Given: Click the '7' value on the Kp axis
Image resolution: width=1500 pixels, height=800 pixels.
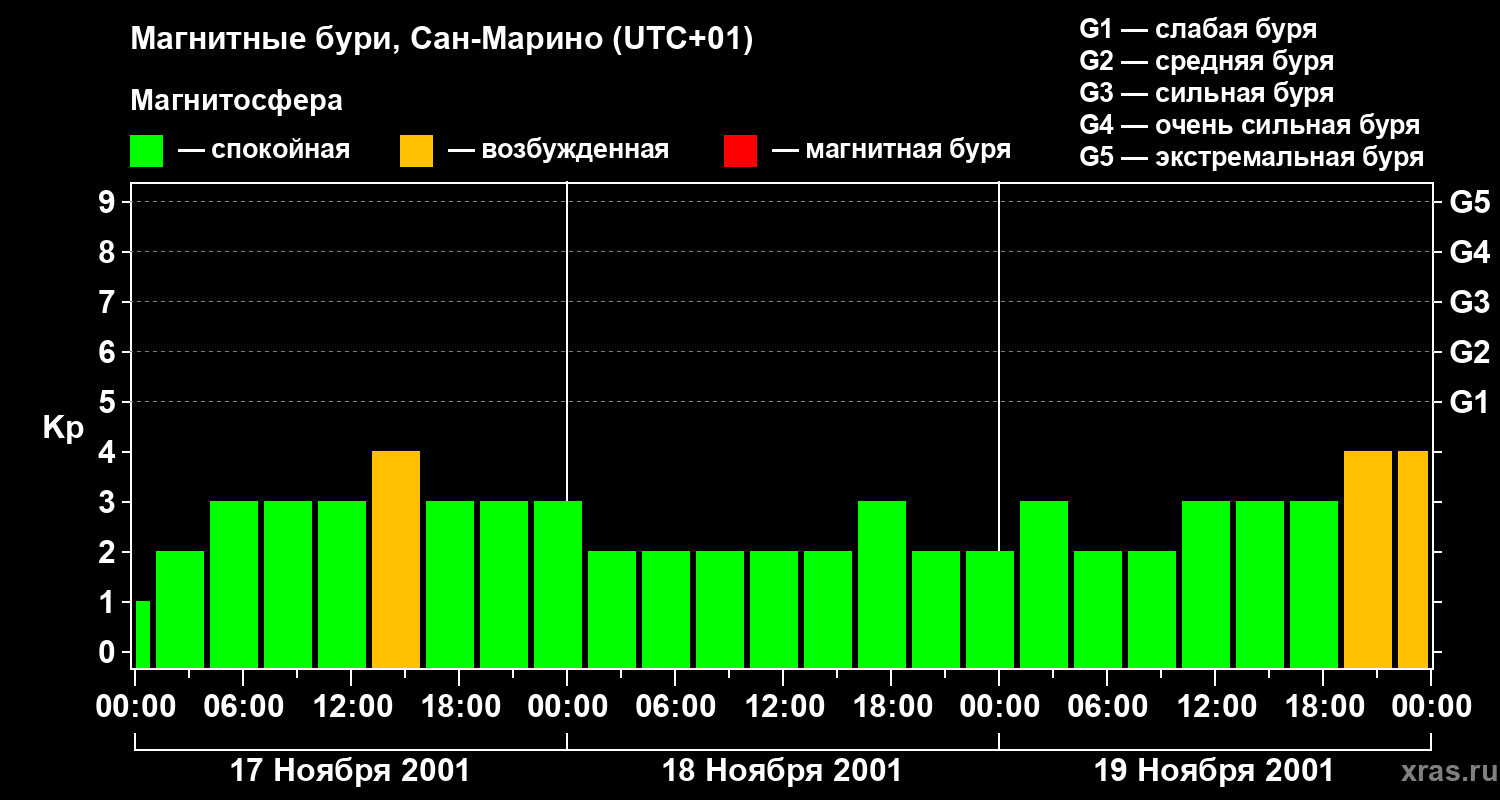Looking at the screenshot, I should [x=109, y=302].
